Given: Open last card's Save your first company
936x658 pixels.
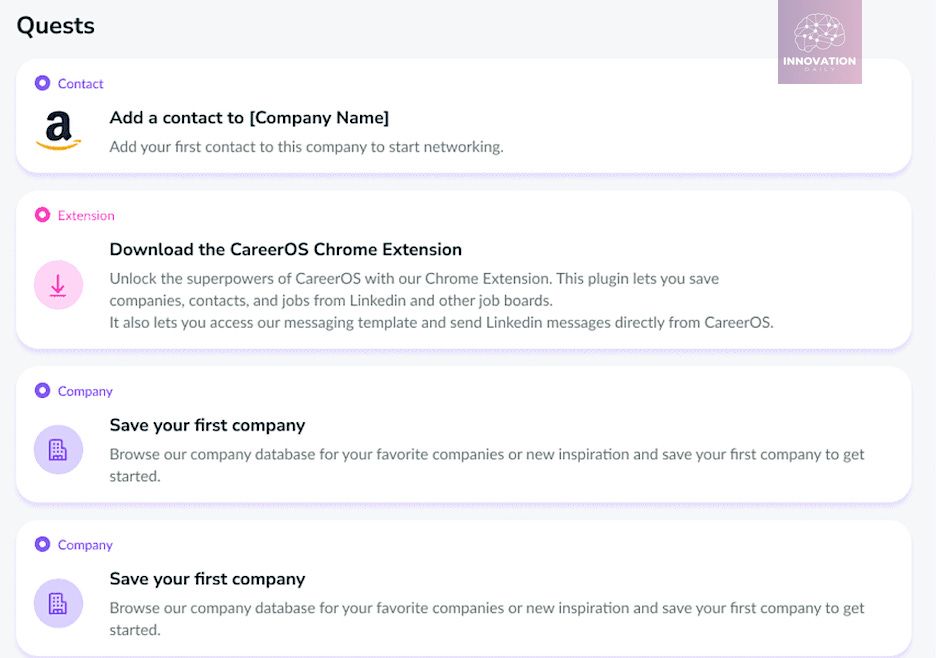Looking at the screenshot, I should tap(207, 580).
